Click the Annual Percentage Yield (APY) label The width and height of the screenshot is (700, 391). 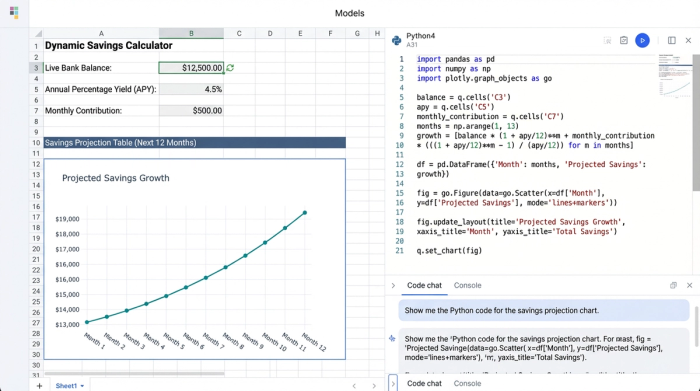100,89
